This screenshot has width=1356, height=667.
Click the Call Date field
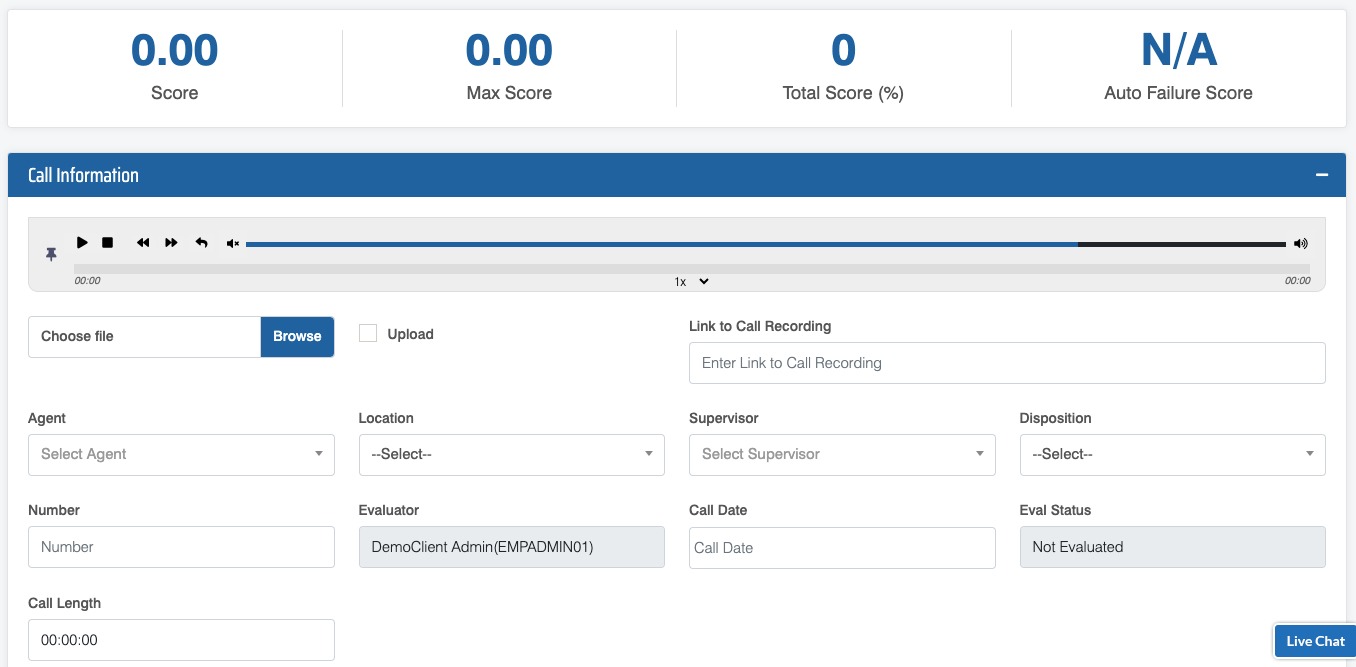coord(842,548)
